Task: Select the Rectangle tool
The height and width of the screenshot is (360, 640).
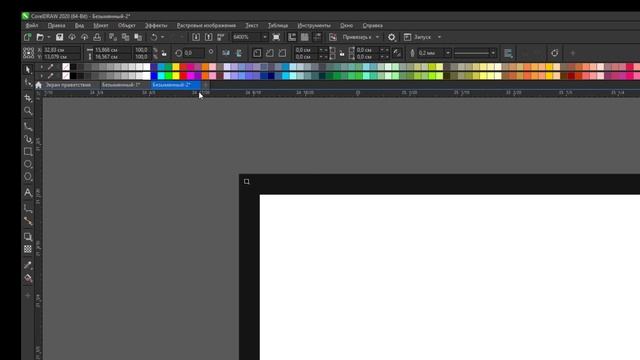Action: click(28, 152)
